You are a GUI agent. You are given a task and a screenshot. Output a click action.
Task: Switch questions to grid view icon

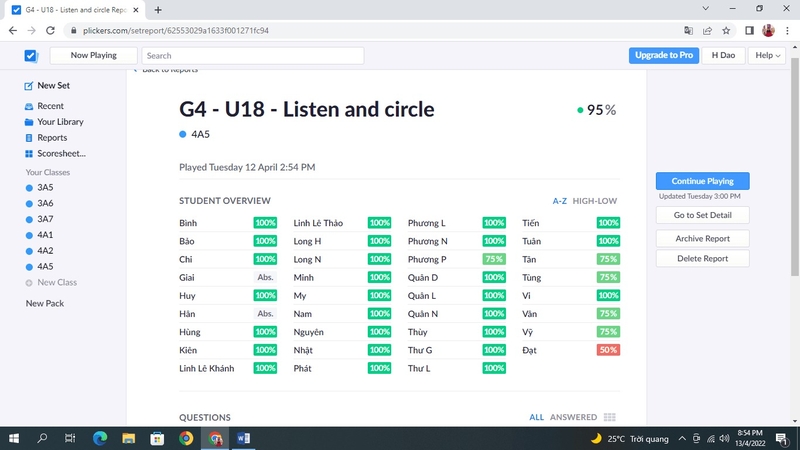click(x=609, y=417)
